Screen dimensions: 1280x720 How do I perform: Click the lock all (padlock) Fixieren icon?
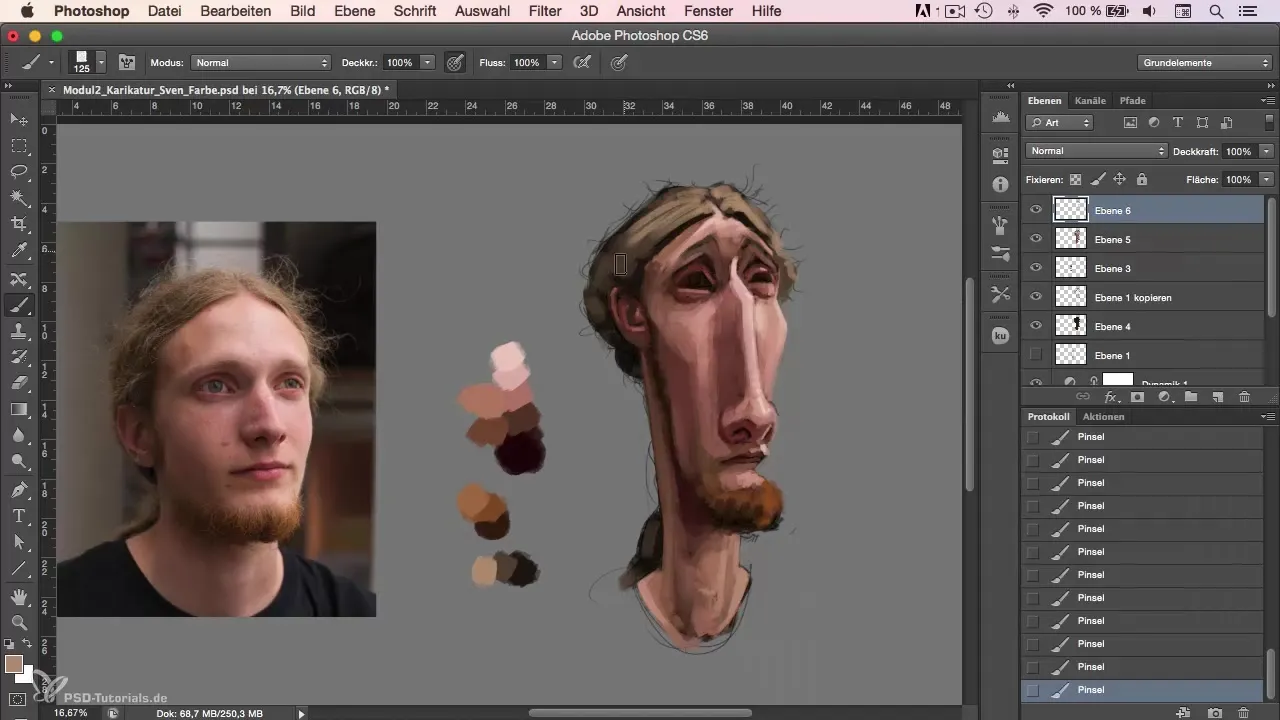[x=1142, y=180]
